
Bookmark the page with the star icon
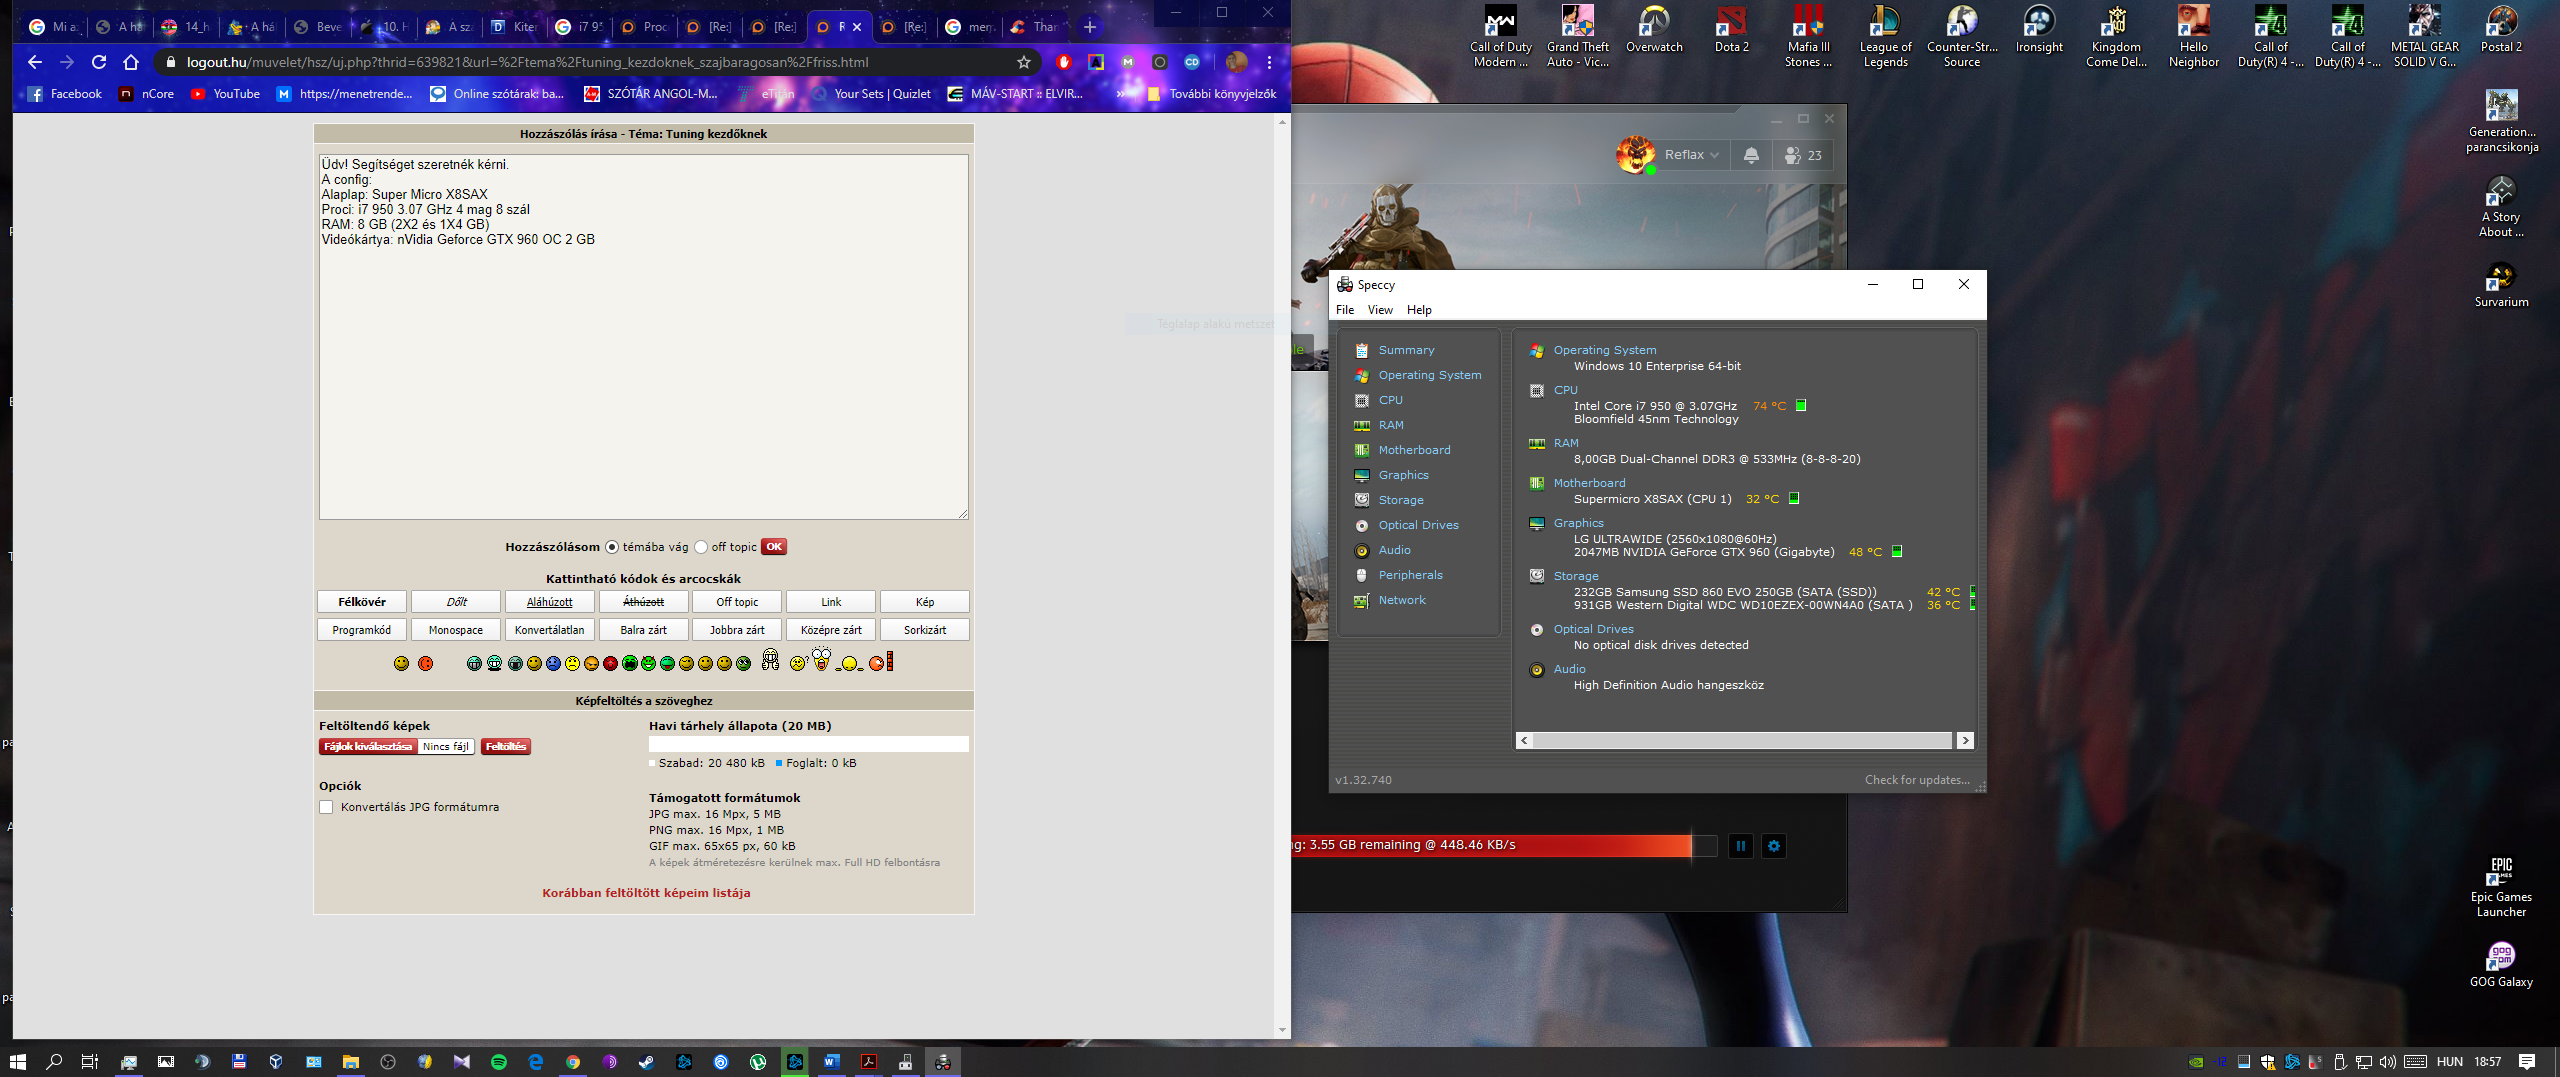[x=1023, y=62]
